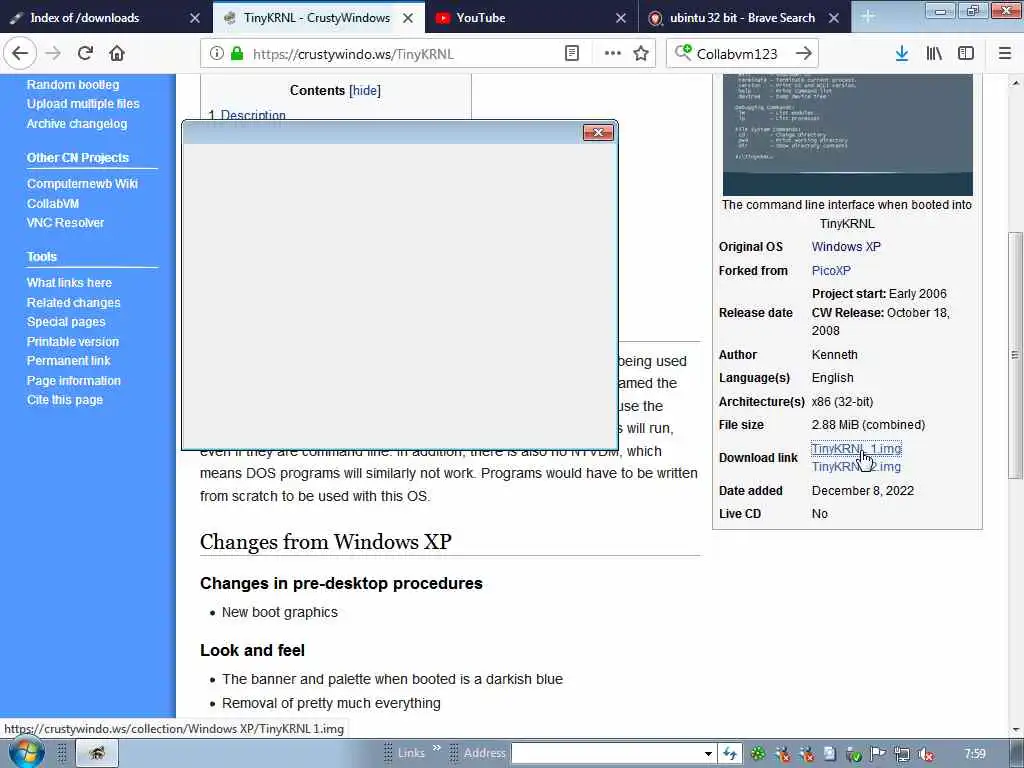Screen dimensions: 1024x768
Task: Click the green flower tray icon
Action: (x=758, y=754)
